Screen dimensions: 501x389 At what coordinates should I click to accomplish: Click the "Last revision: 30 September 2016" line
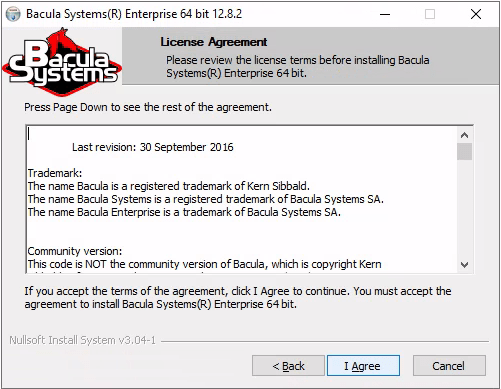click(153, 147)
